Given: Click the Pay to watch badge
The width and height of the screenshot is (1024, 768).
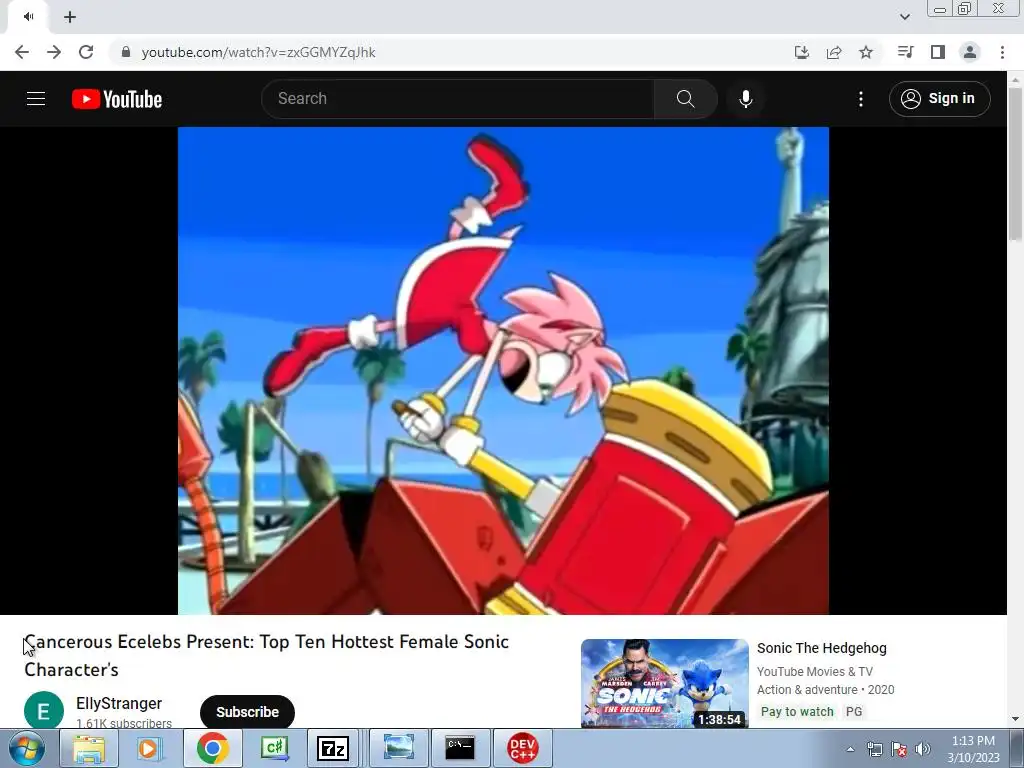Looking at the screenshot, I should tap(797, 711).
